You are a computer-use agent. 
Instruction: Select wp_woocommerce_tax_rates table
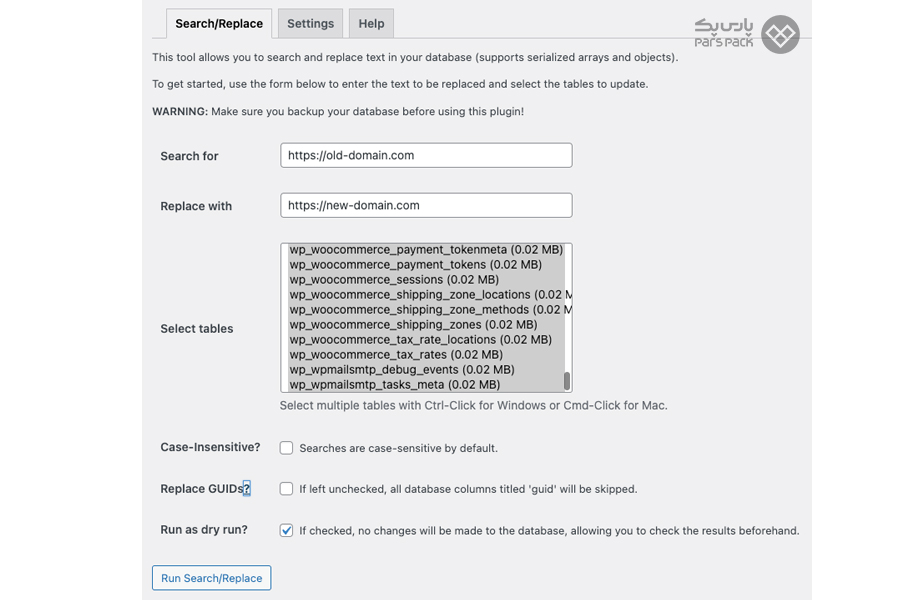point(426,354)
